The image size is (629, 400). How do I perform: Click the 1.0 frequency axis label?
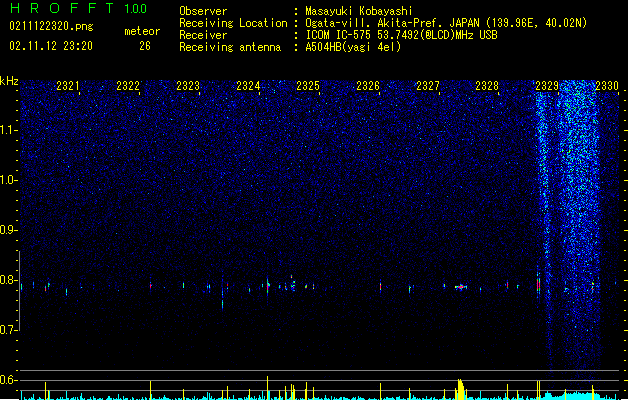pos(9,180)
